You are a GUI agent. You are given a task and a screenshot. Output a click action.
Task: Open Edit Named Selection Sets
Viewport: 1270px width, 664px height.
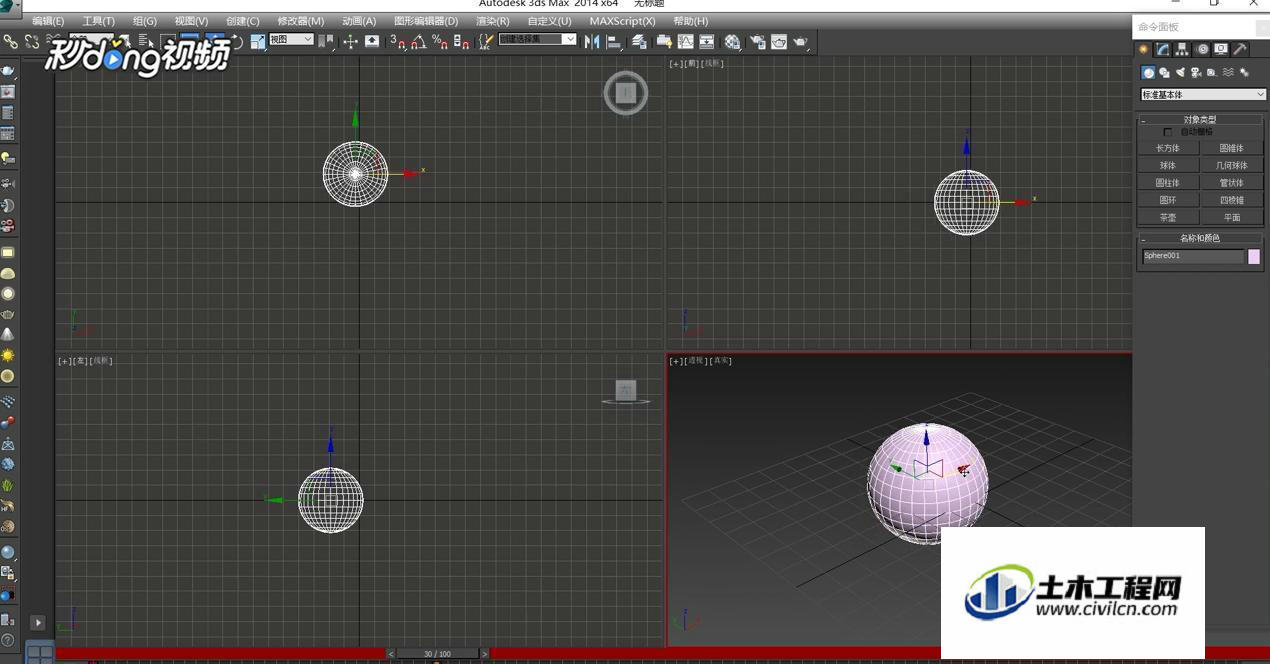(486, 41)
